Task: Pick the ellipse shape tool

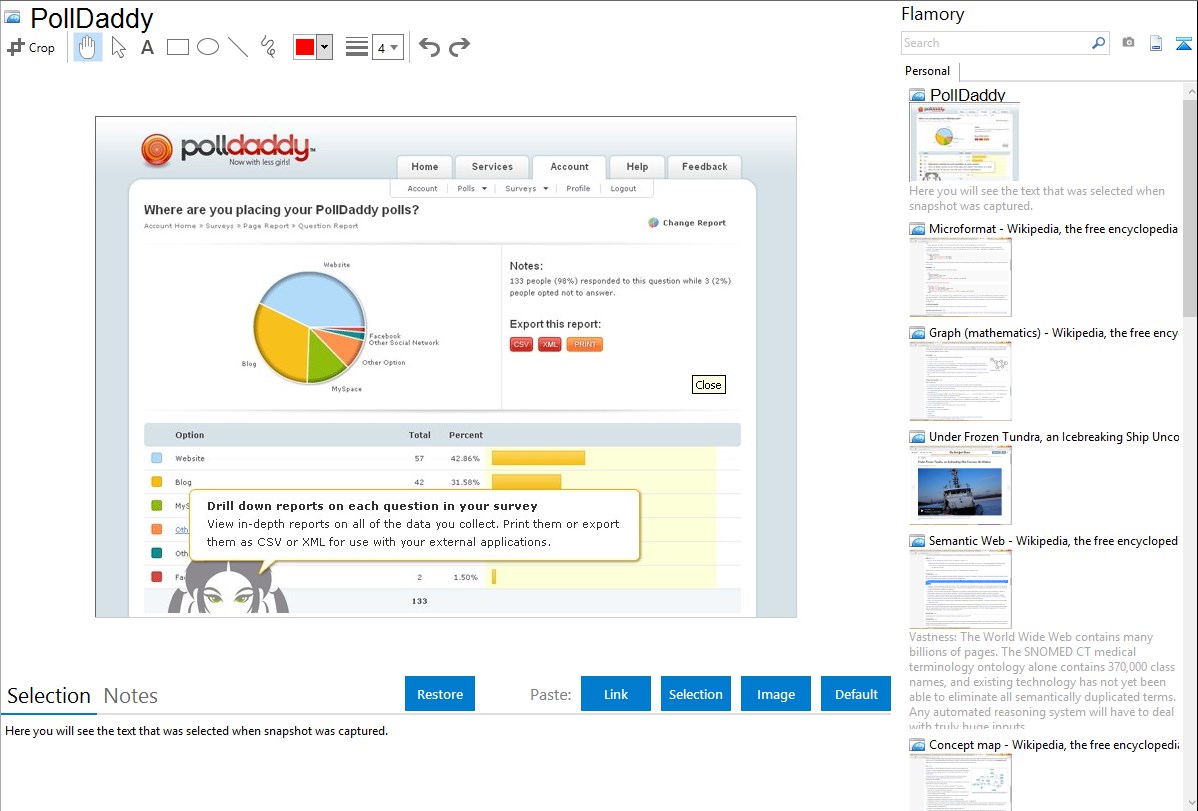Action: 208,47
